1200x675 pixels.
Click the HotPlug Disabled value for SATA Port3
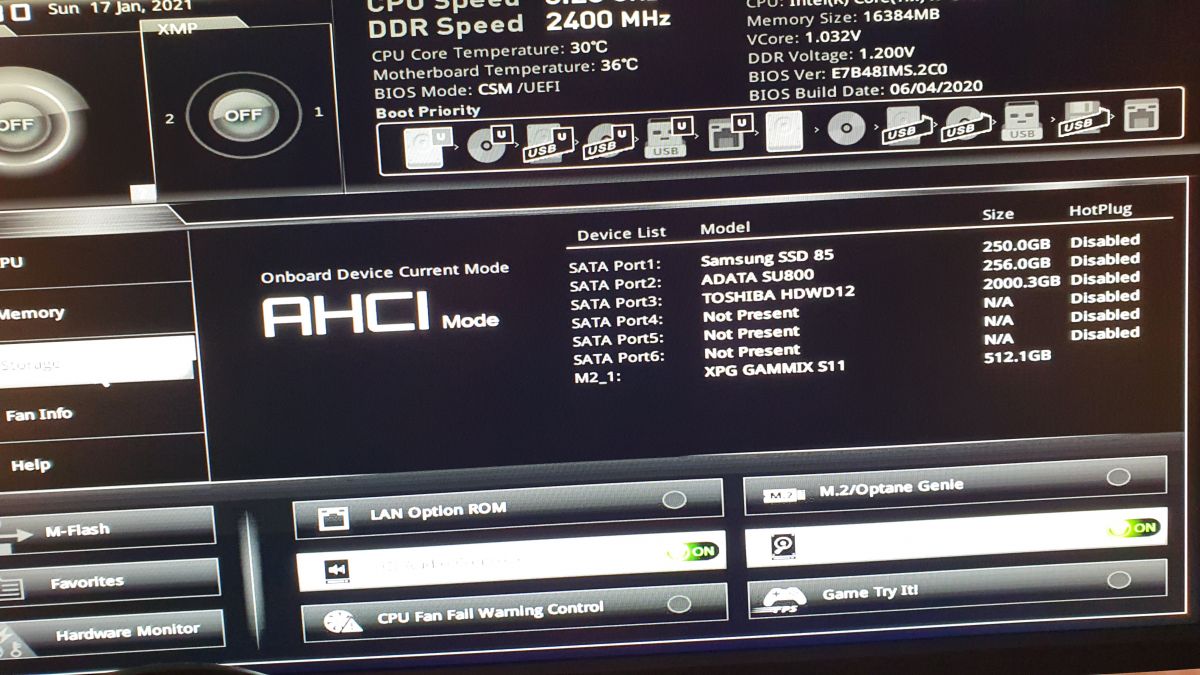pyautogui.click(x=1105, y=278)
